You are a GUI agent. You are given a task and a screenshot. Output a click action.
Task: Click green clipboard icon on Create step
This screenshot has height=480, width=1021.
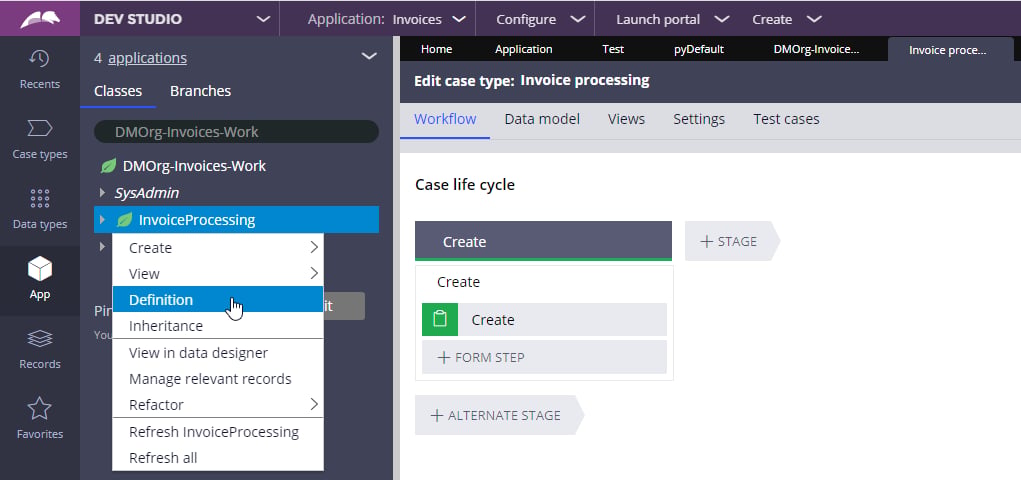(x=440, y=320)
